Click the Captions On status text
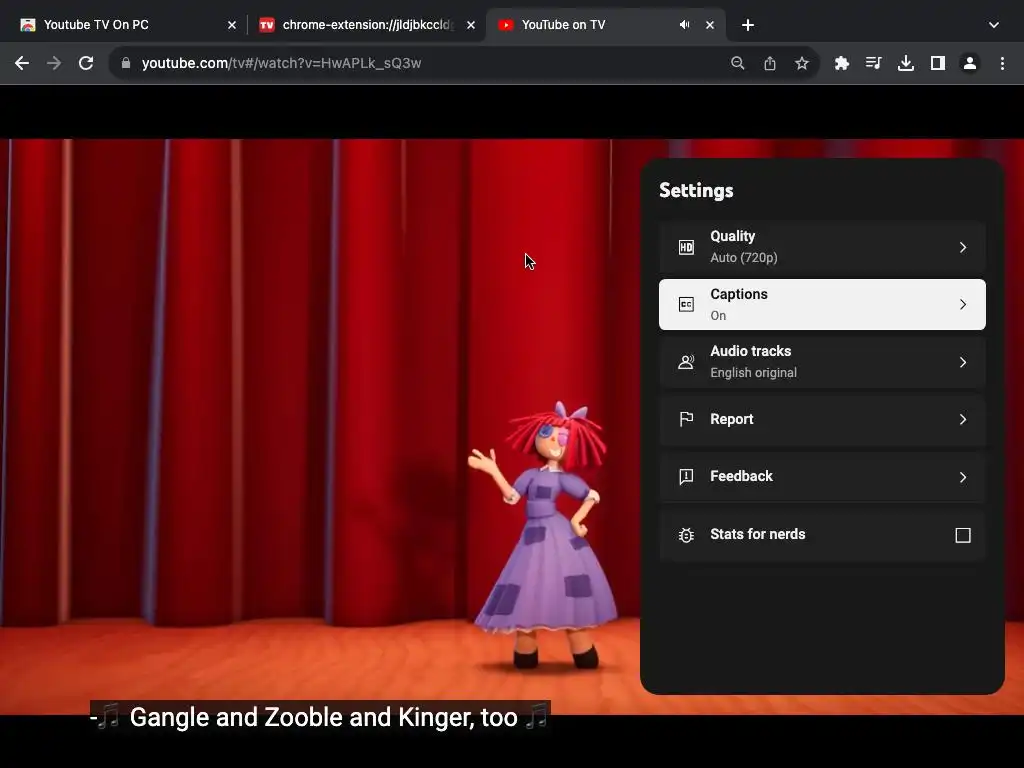The width and height of the screenshot is (1024, 768). point(718,315)
